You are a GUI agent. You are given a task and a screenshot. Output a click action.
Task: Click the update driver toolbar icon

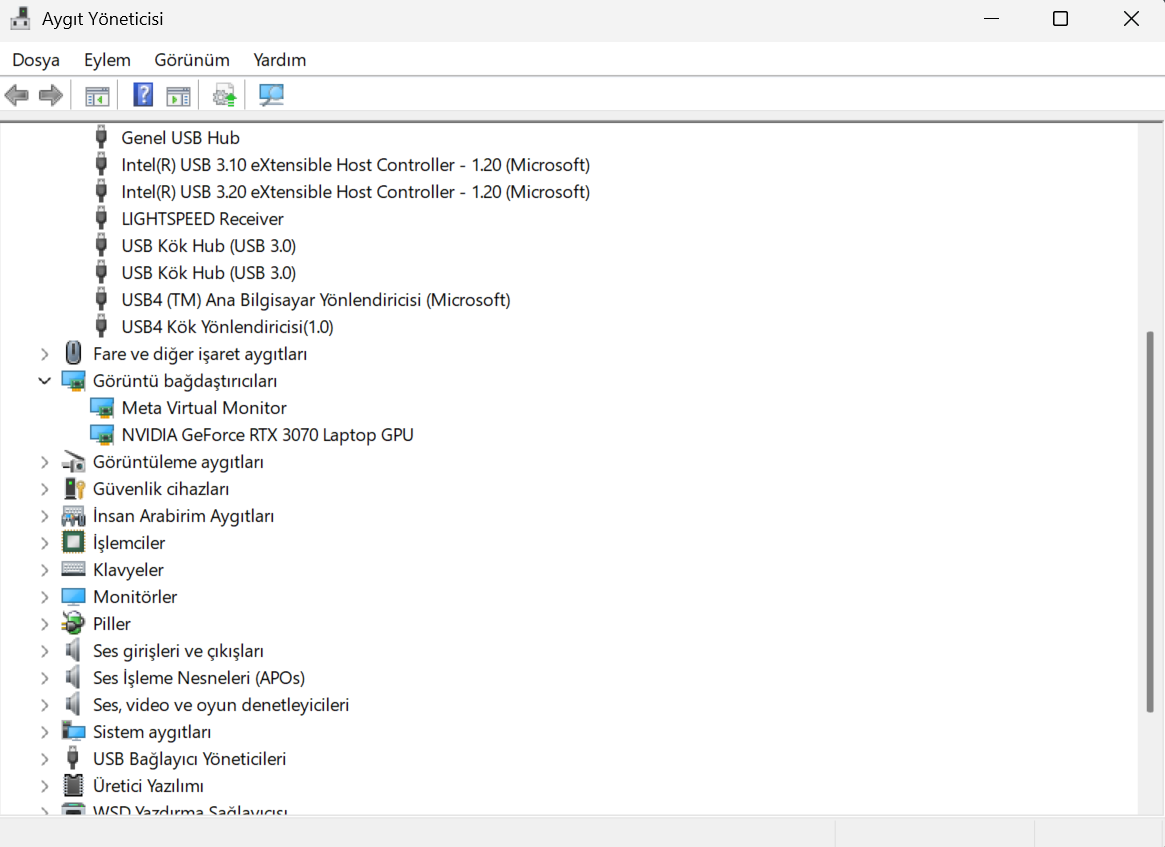click(x=224, y=96)
